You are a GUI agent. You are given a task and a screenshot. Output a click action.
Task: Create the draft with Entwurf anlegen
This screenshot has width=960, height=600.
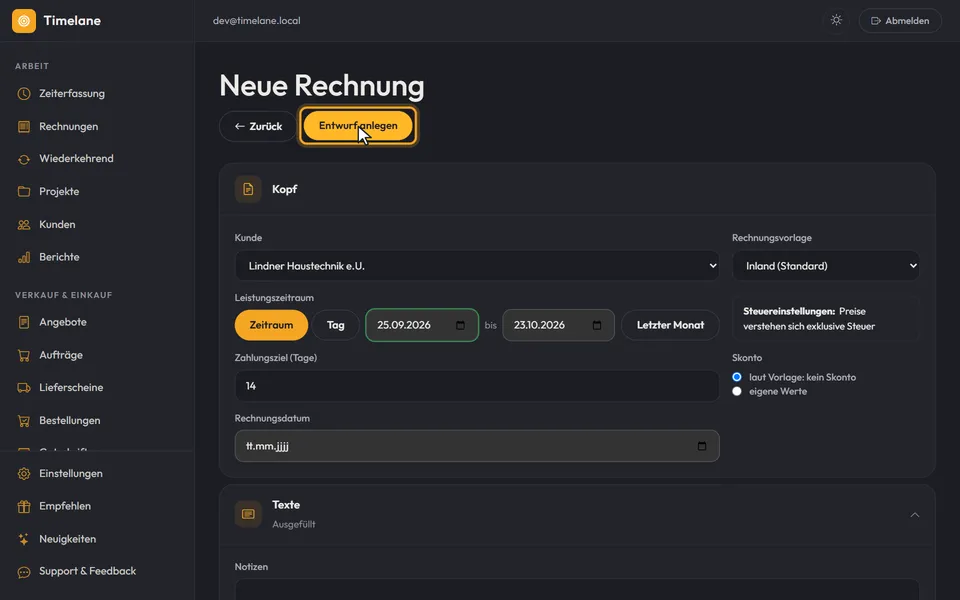[358, 126]
